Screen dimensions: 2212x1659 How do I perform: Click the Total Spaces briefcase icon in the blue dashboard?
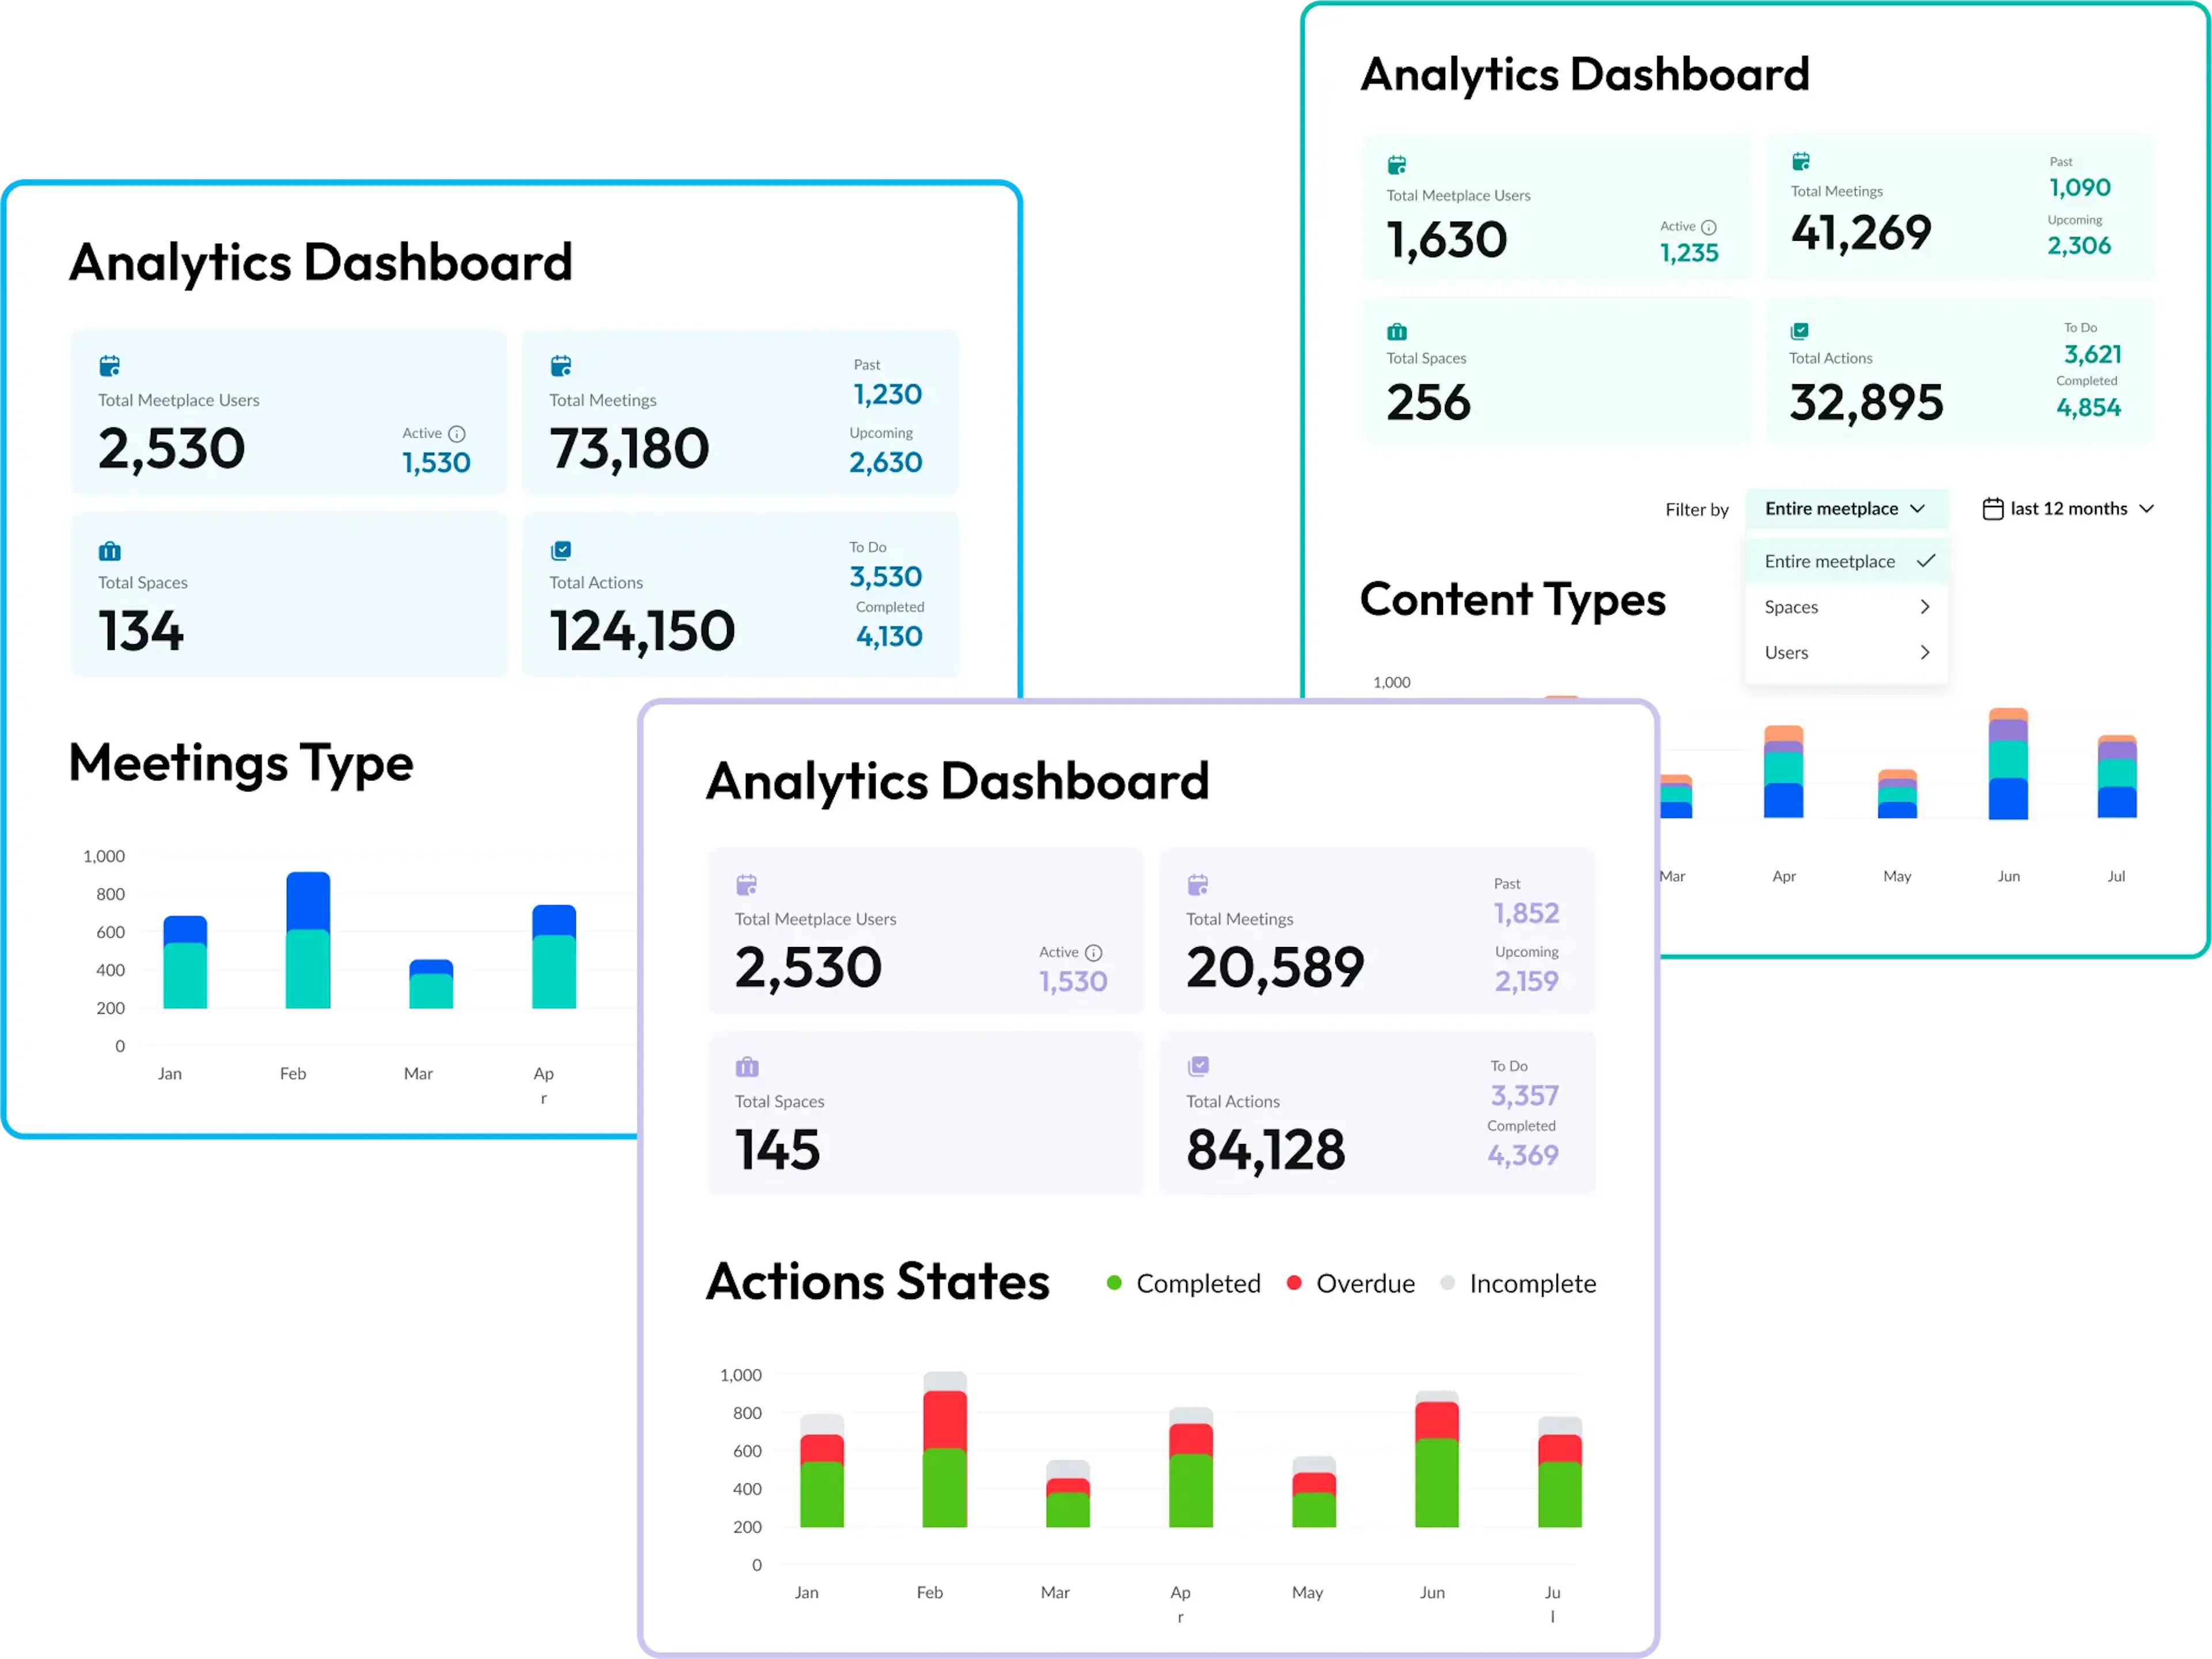pos(110,551)
